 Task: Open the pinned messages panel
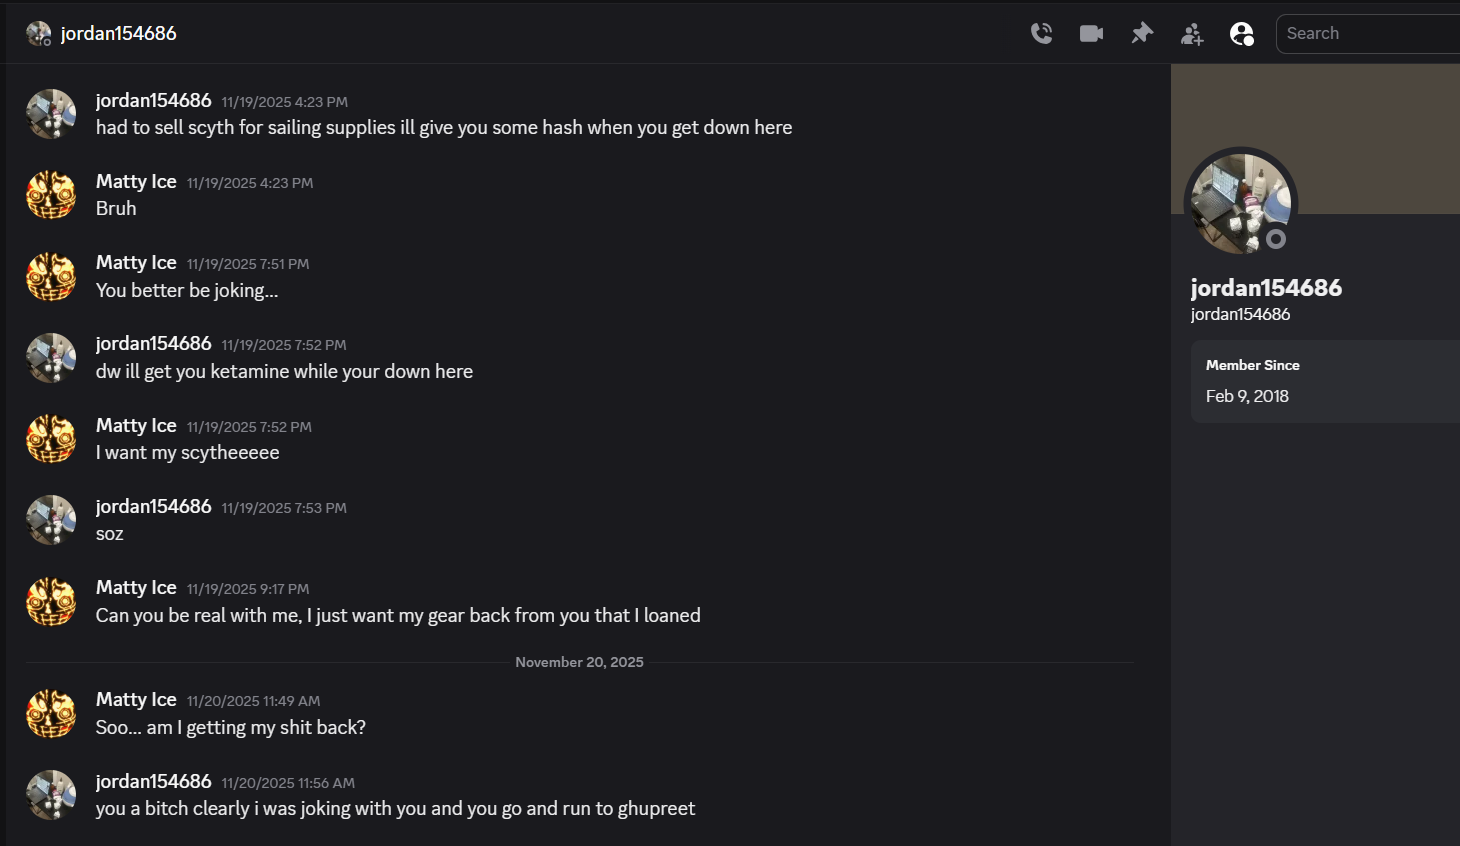[1141, 33]
